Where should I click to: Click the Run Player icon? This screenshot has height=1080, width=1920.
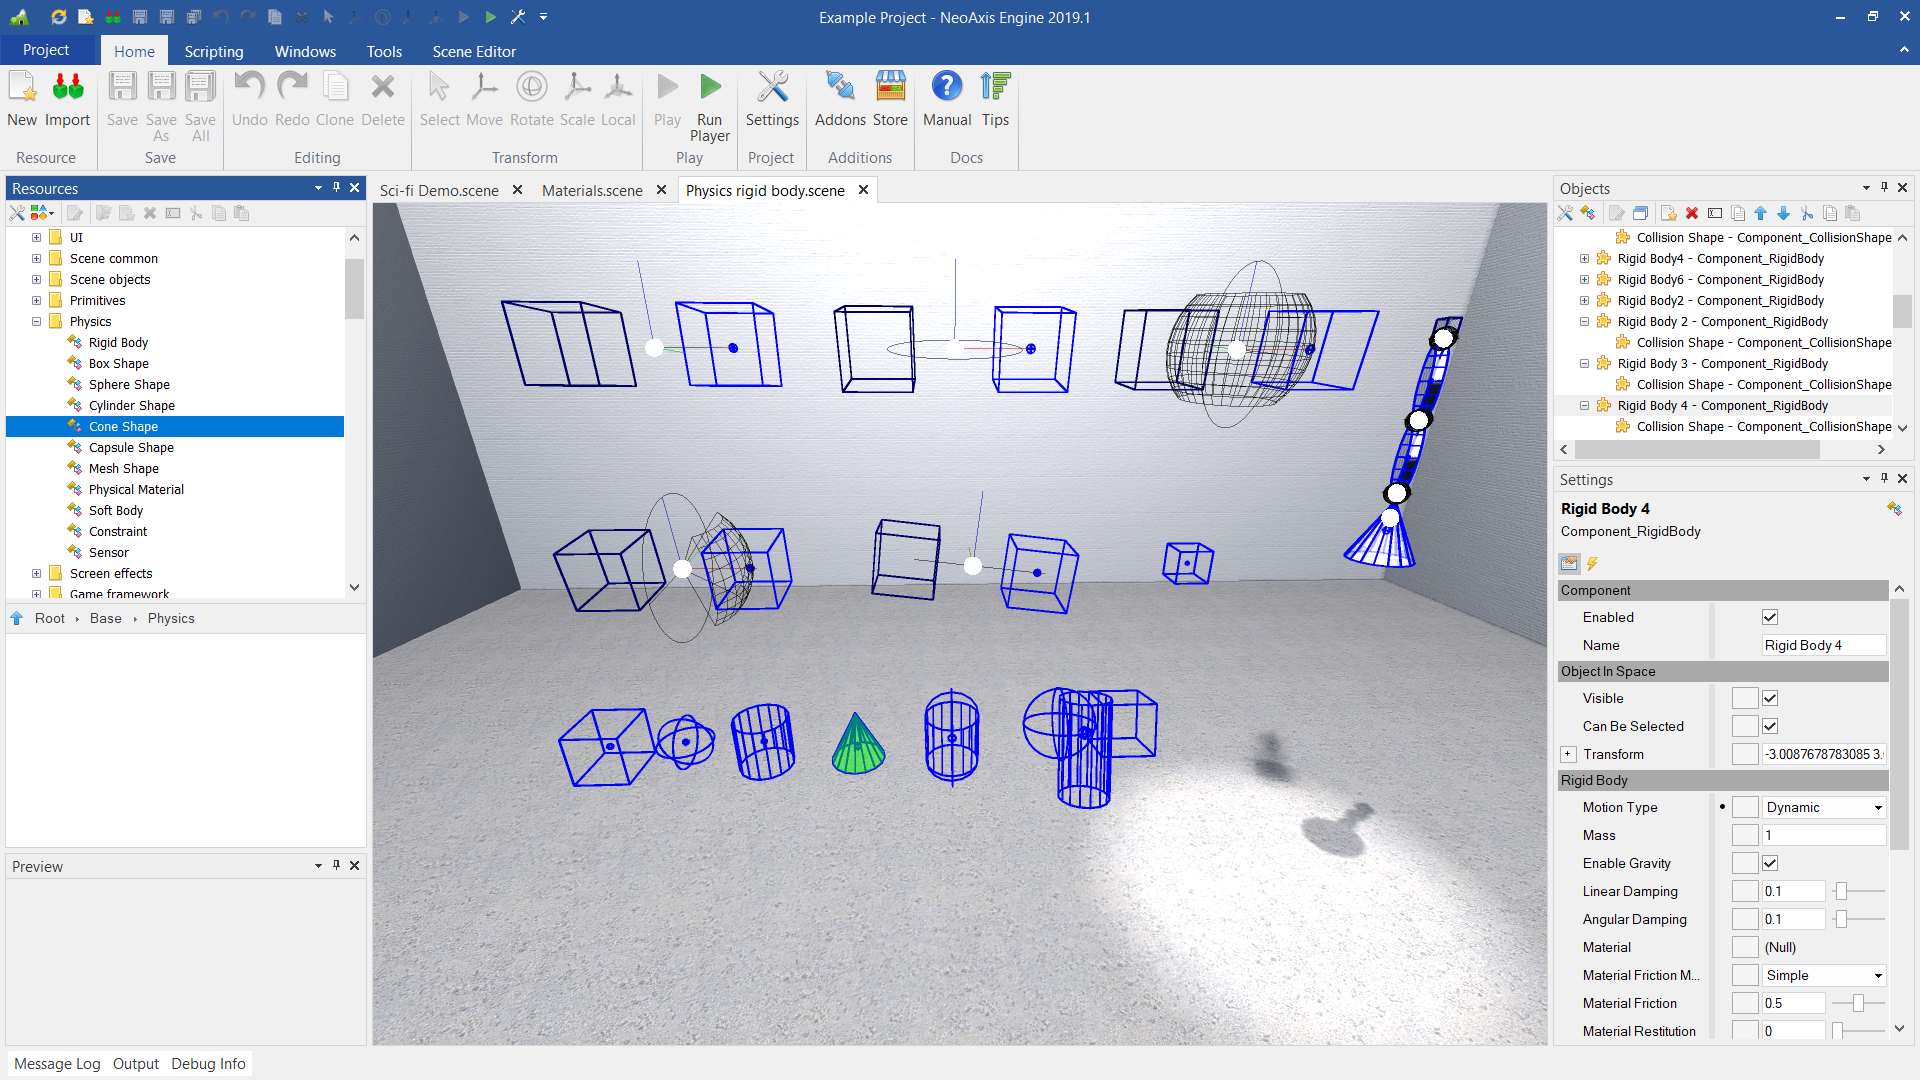coord(709,88)
